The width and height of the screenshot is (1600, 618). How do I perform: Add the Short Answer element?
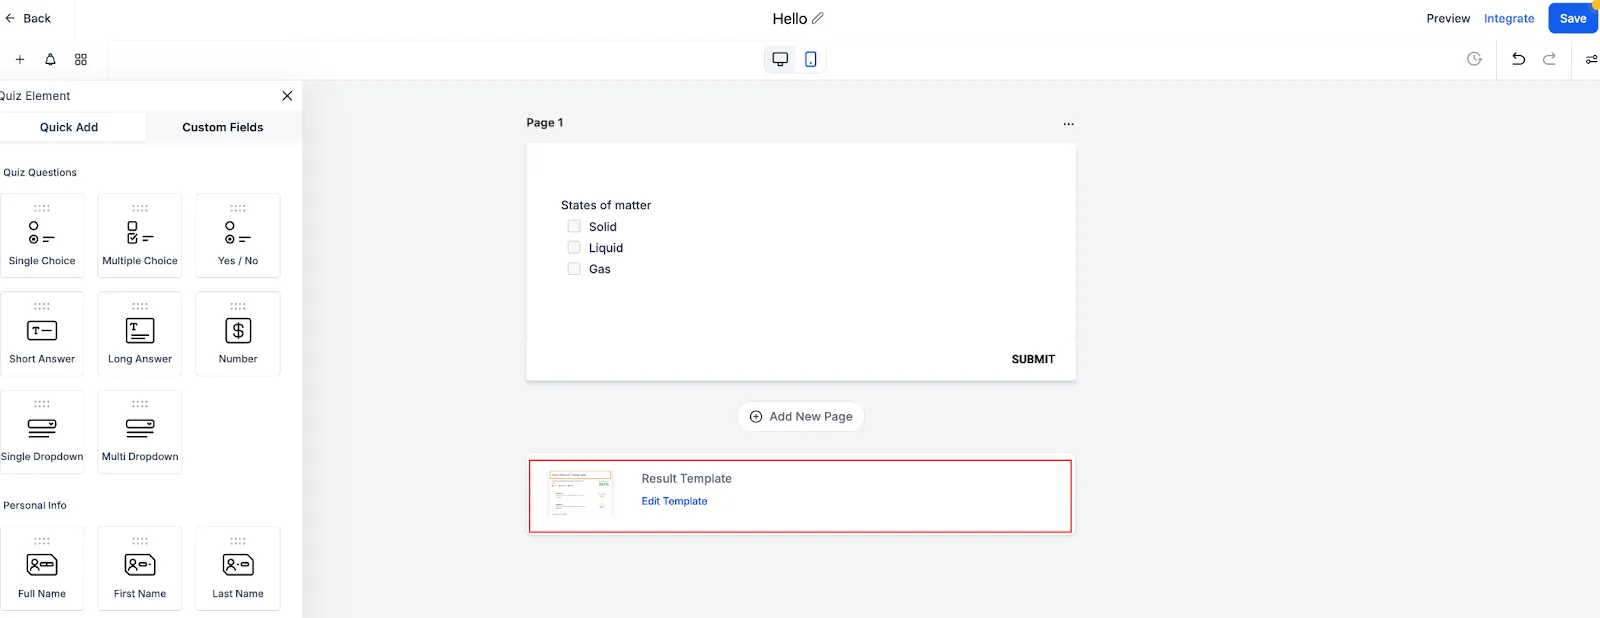(42, 334)
